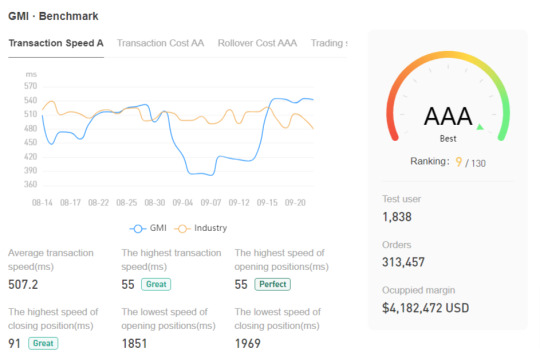The width and height of the screenshot is (540, 360).
Task: Click the occupied margin amount $4,182,472 USD
Action: pyautogui.click(x=426, y=308)
